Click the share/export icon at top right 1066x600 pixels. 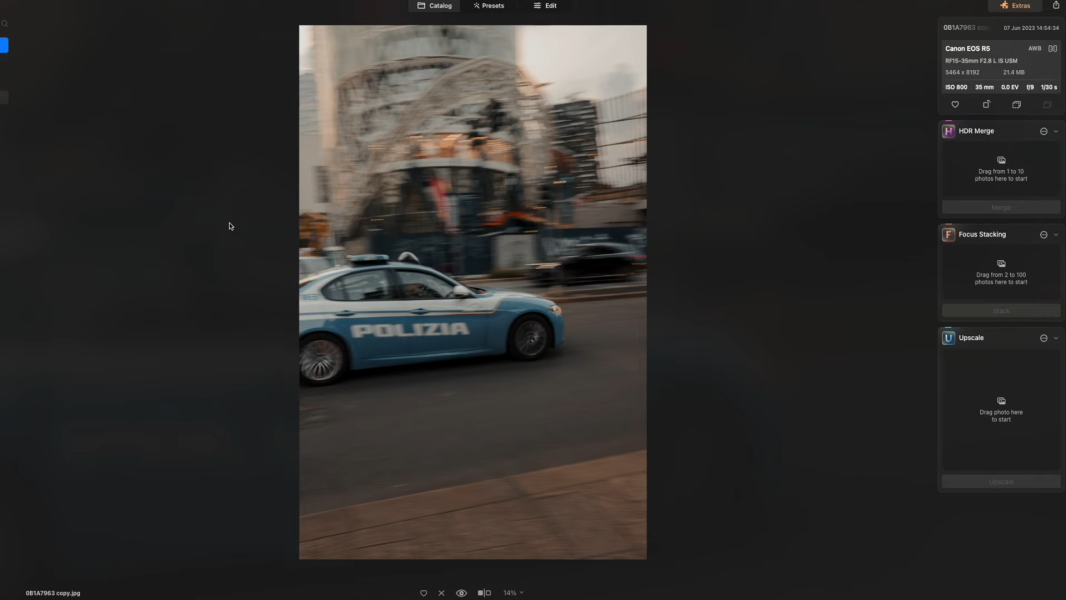pyautogui.click(x=1056, y=5)
